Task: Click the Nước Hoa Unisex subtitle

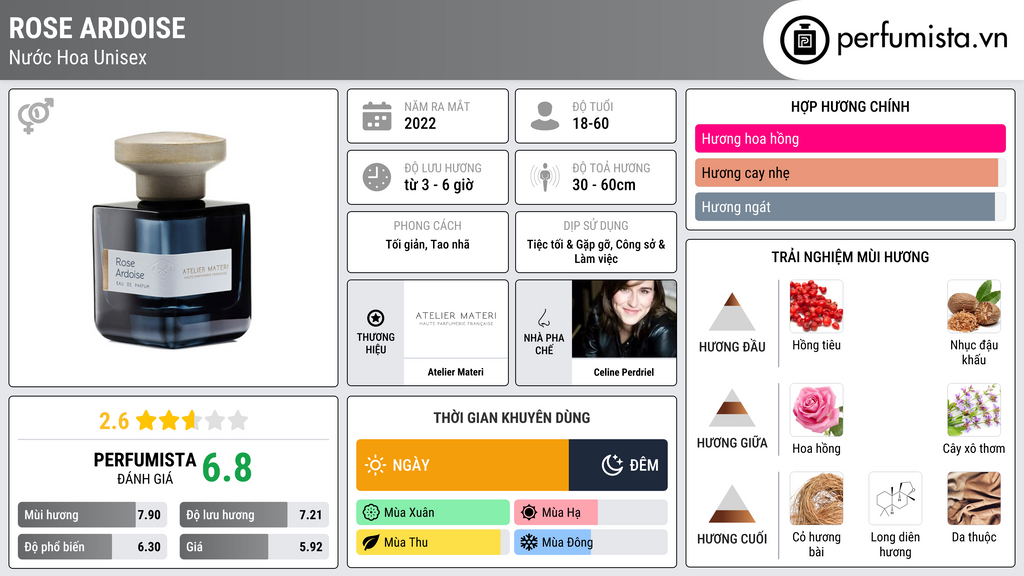Action: pyautogui.click(x=78, y=57)
